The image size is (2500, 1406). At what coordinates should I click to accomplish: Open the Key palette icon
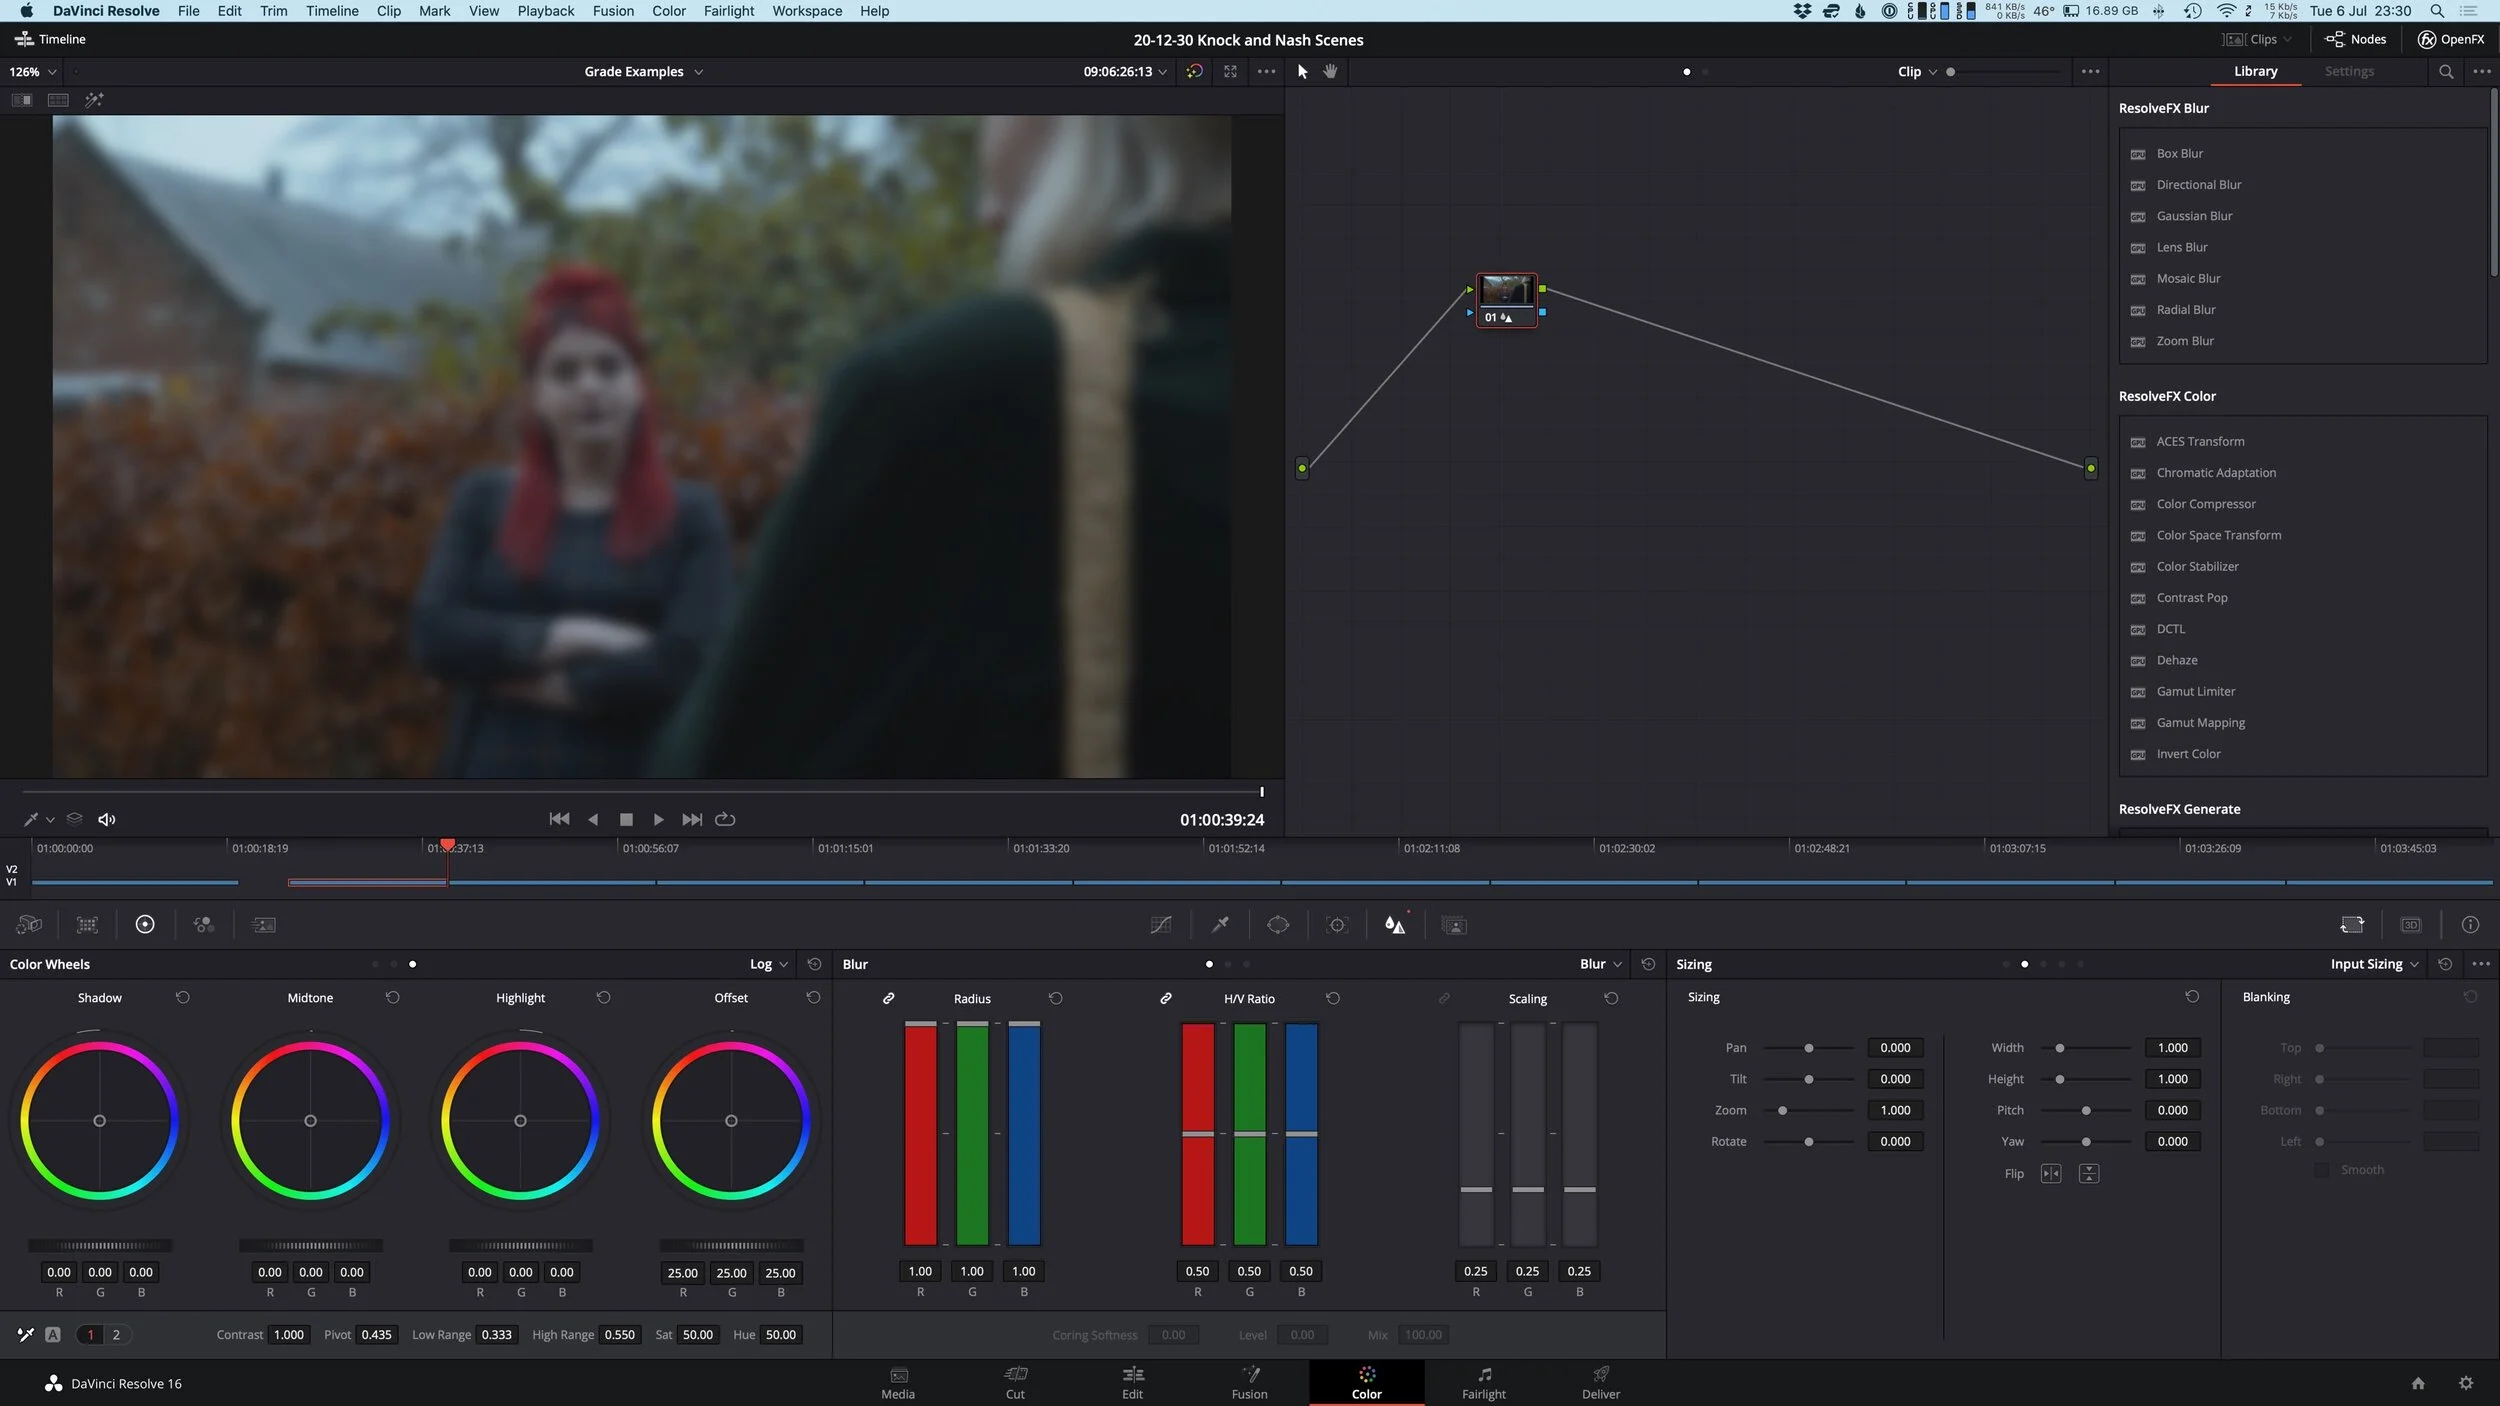(1454, 925)
